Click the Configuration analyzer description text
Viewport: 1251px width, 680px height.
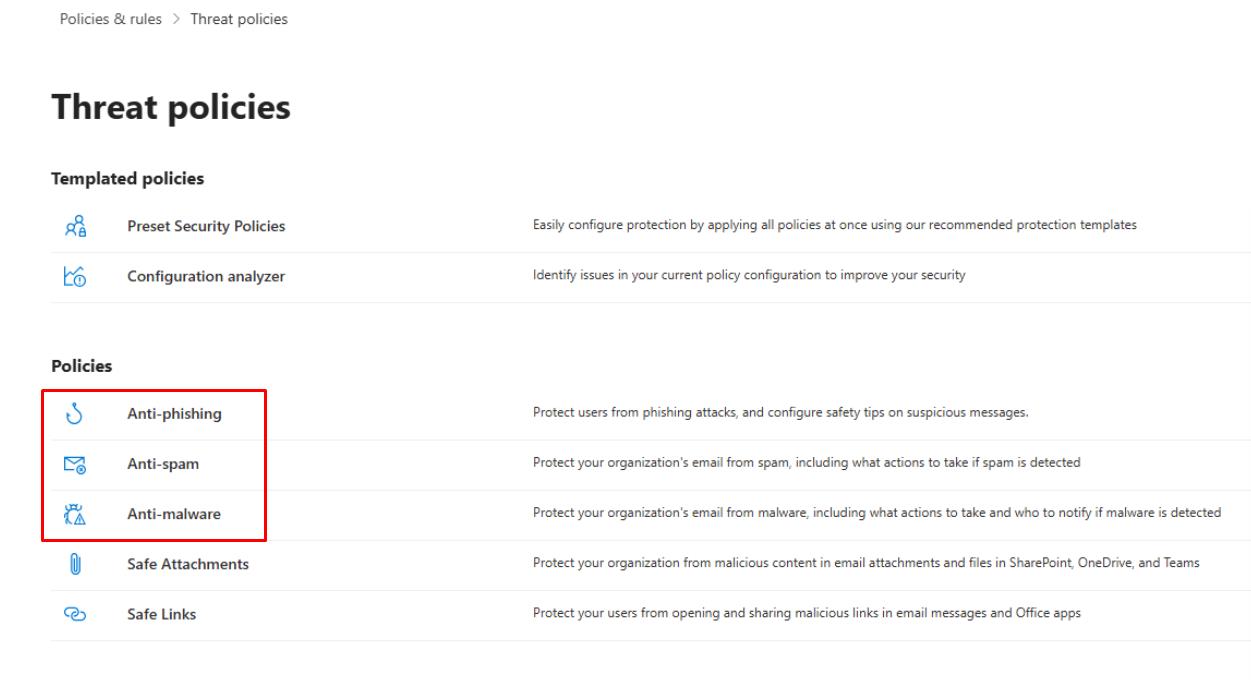click(749, 275)
